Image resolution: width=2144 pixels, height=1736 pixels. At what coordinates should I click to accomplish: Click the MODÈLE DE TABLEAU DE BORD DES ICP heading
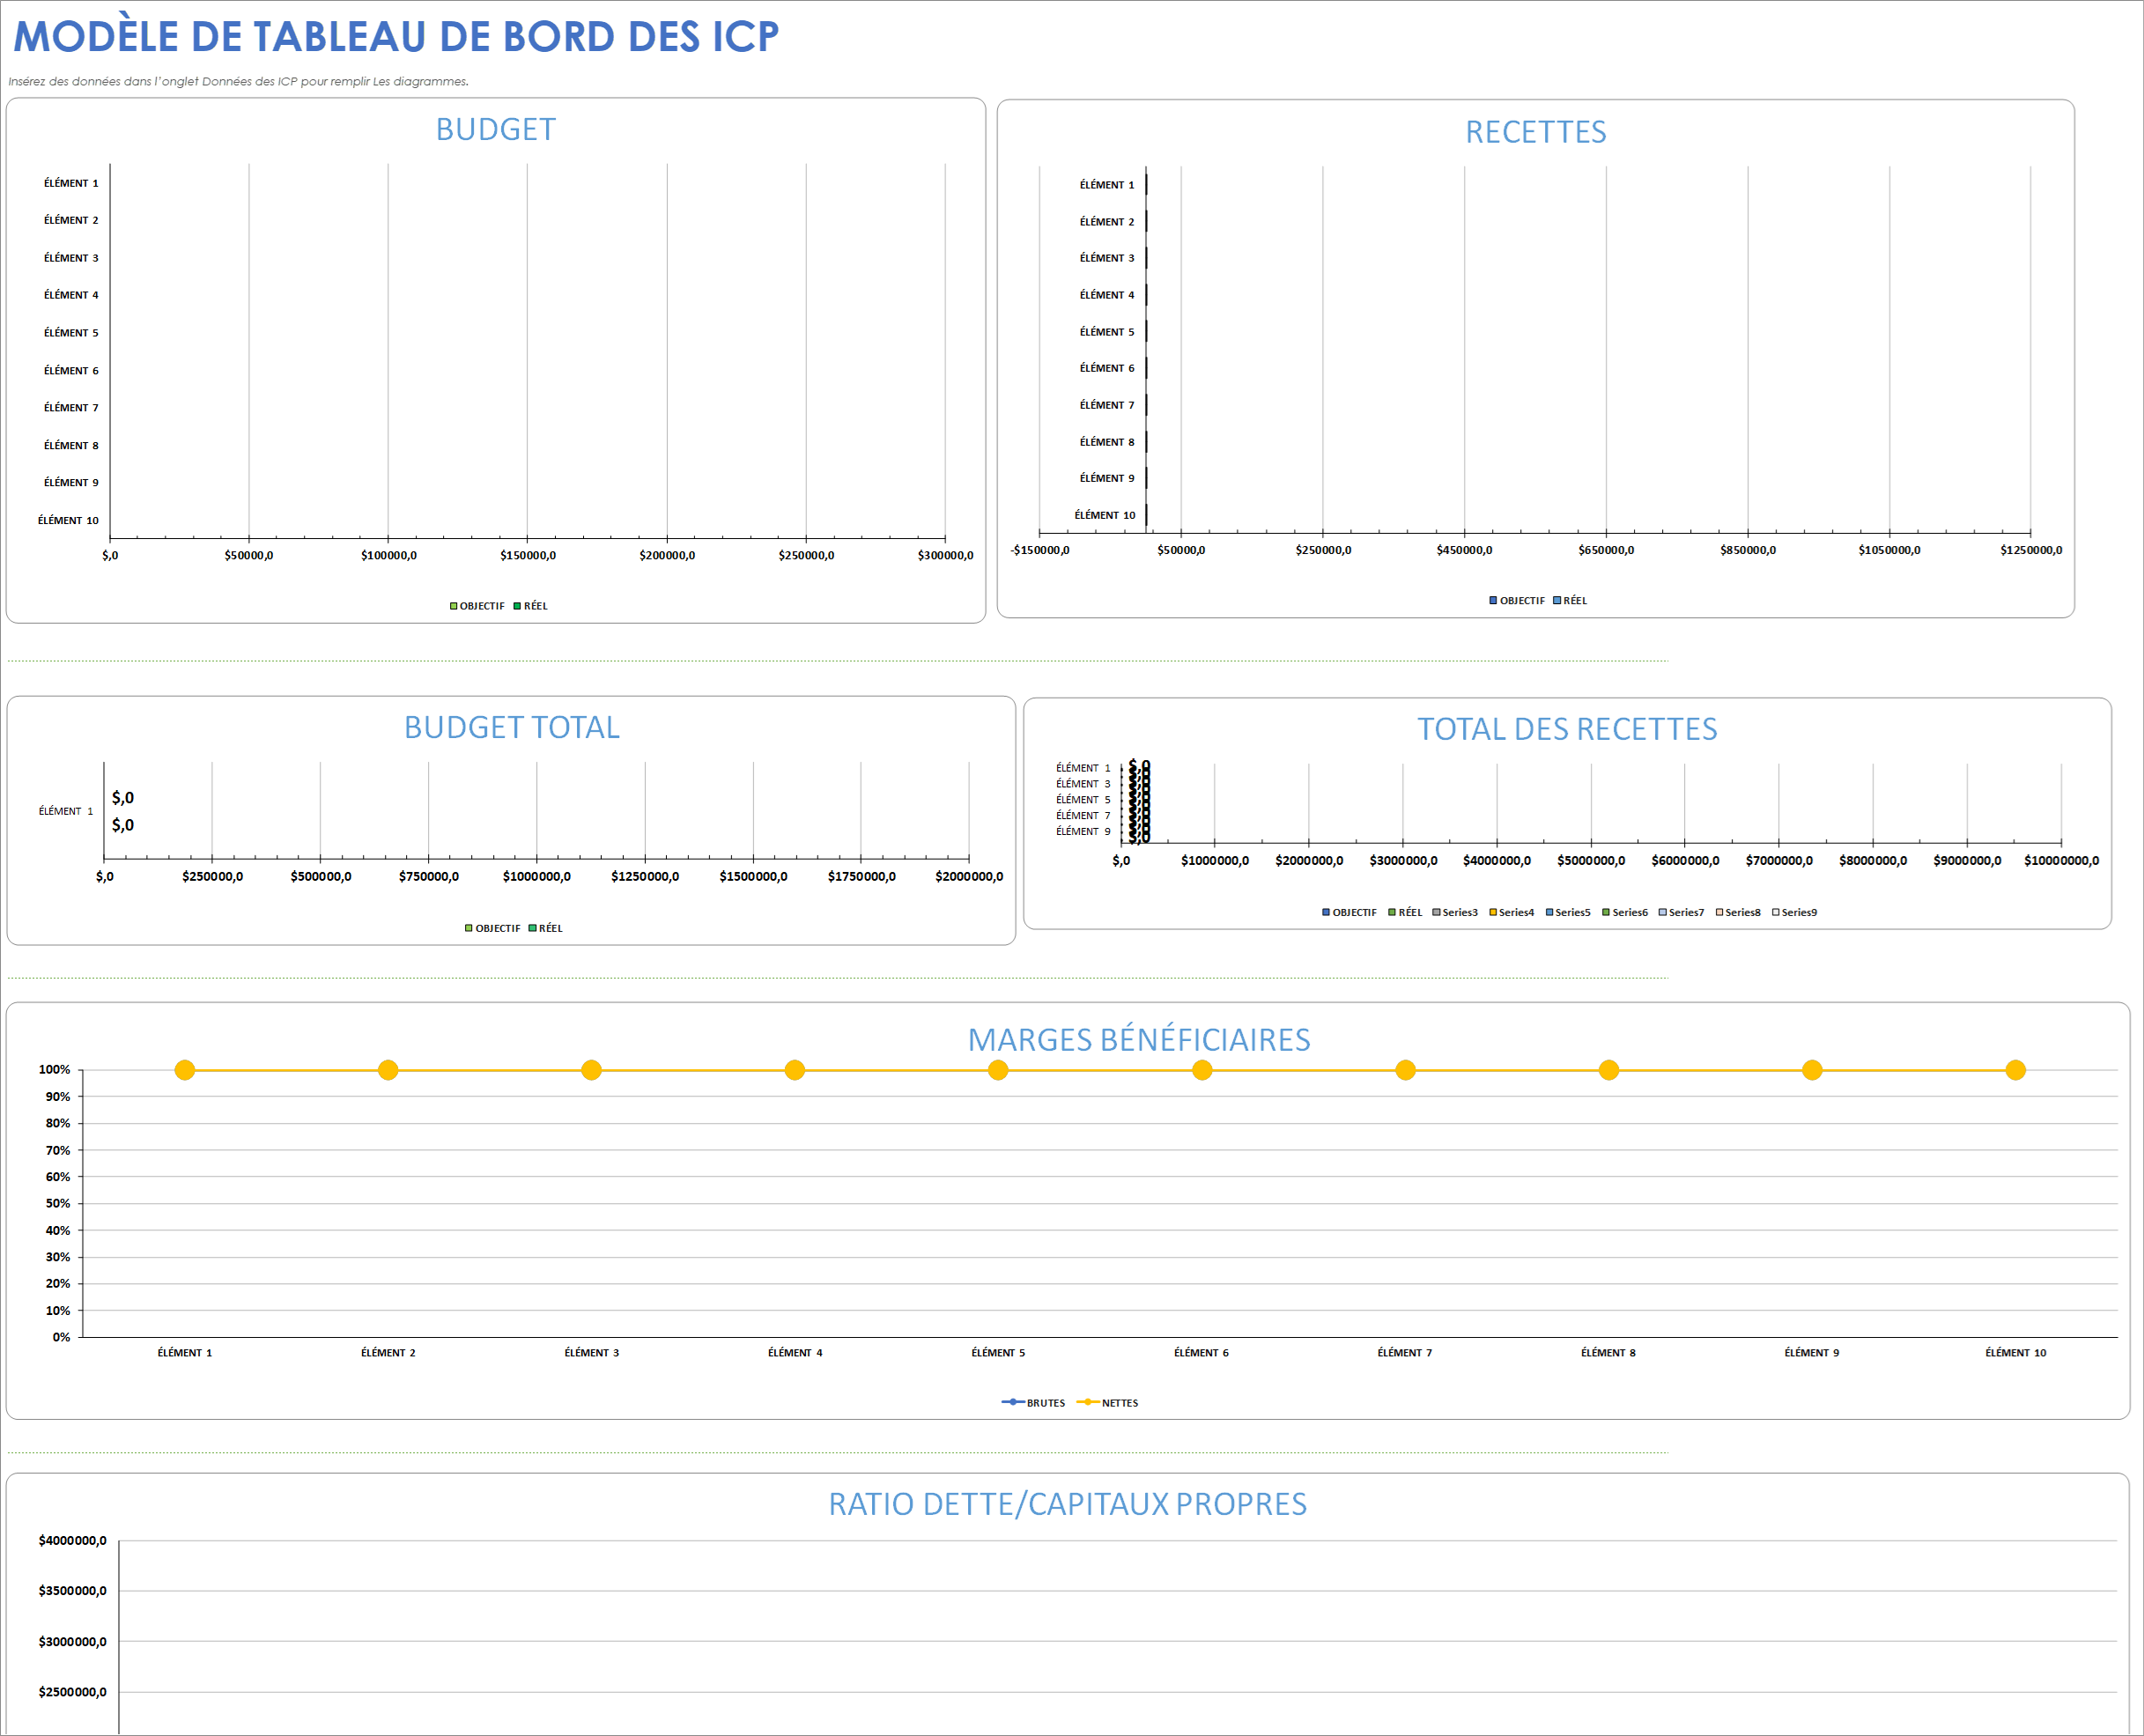point(396,37)
